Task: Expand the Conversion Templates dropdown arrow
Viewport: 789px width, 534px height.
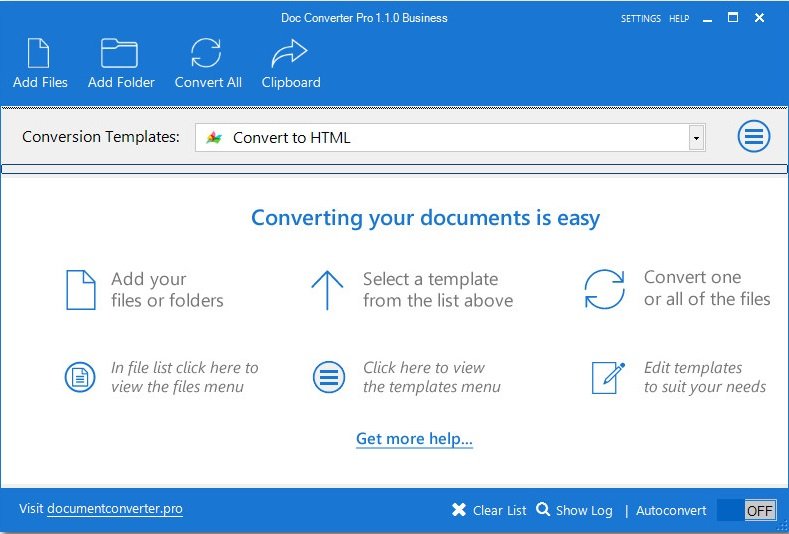Action: (x=696, y=138)
